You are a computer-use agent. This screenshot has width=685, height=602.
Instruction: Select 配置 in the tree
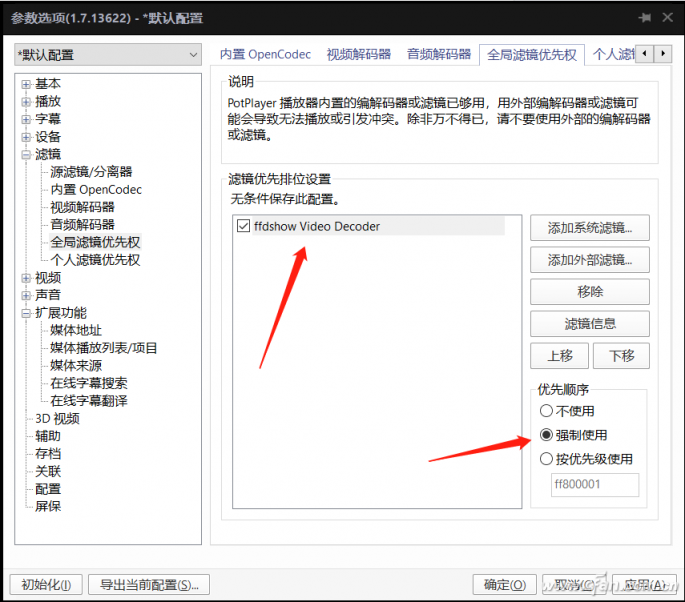tap(48, 489)
